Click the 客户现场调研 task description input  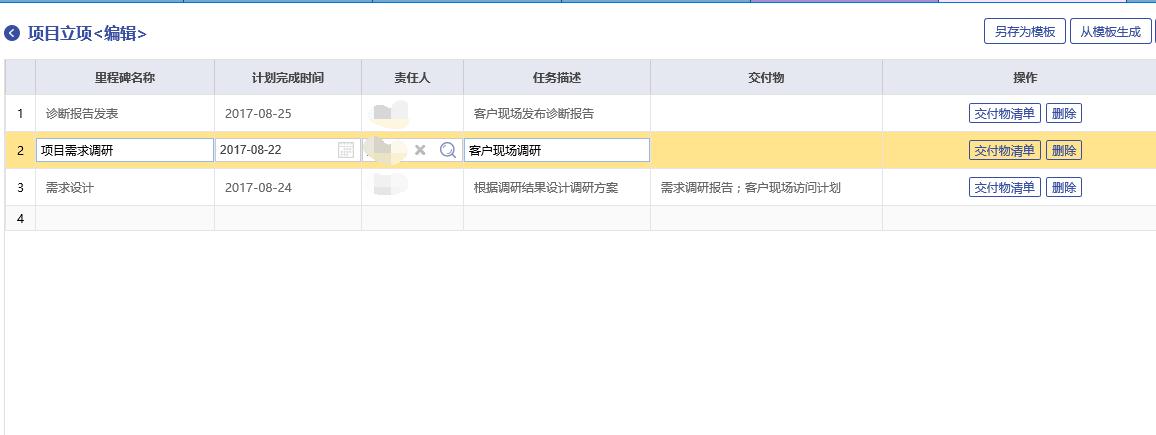(556, 150)
